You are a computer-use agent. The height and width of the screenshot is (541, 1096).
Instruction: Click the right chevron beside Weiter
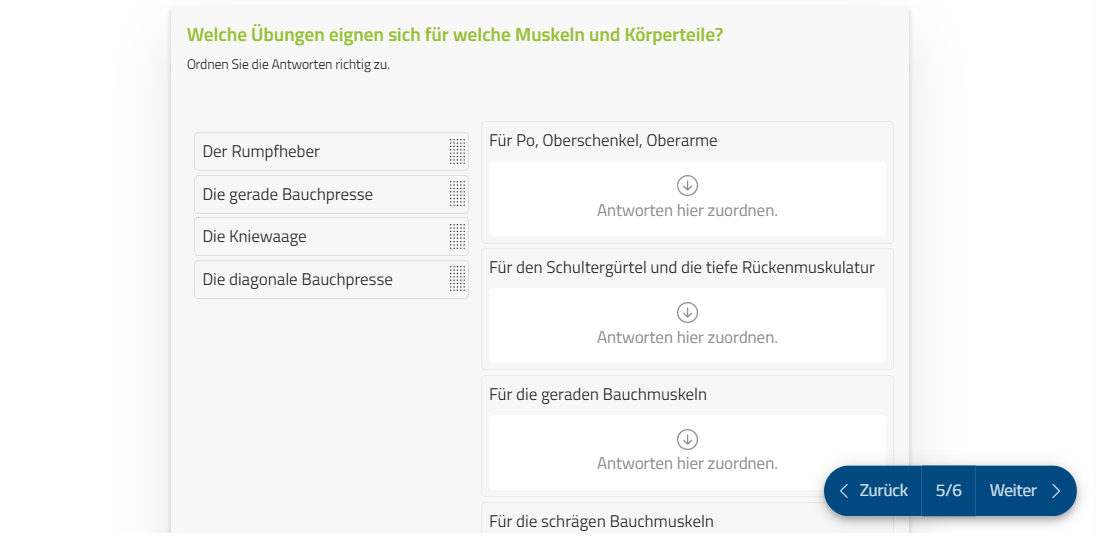pyautogui.click(x=1055, y=491)
